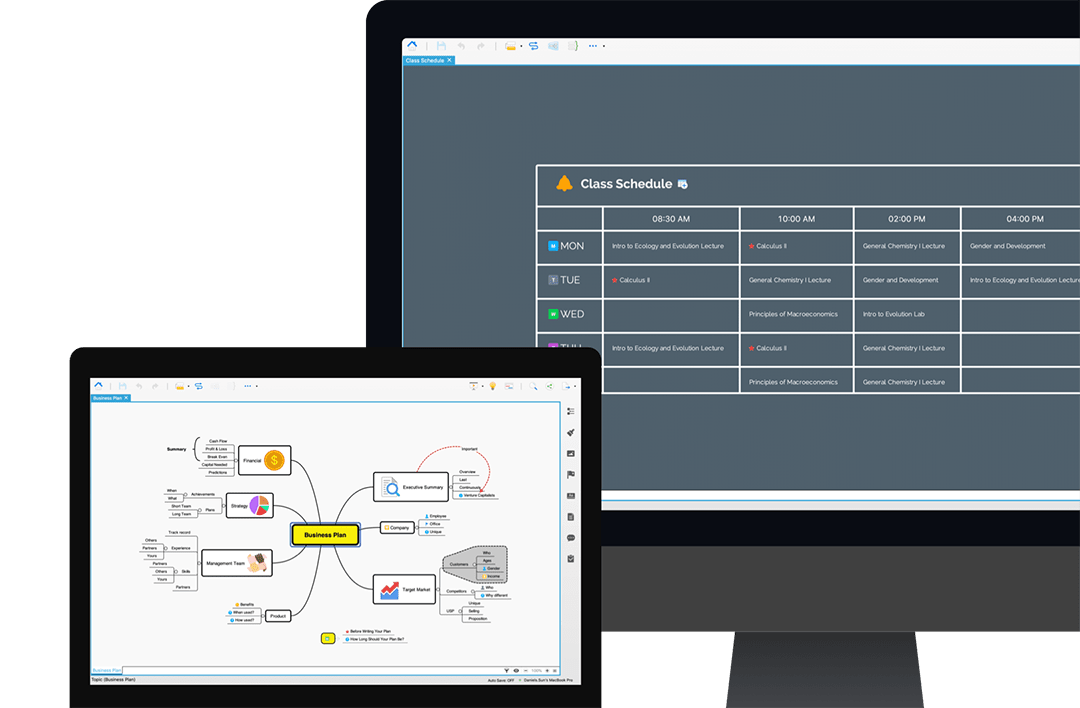
Task: Click the Home icon in Business Plan toolbar
Action: 98,385
